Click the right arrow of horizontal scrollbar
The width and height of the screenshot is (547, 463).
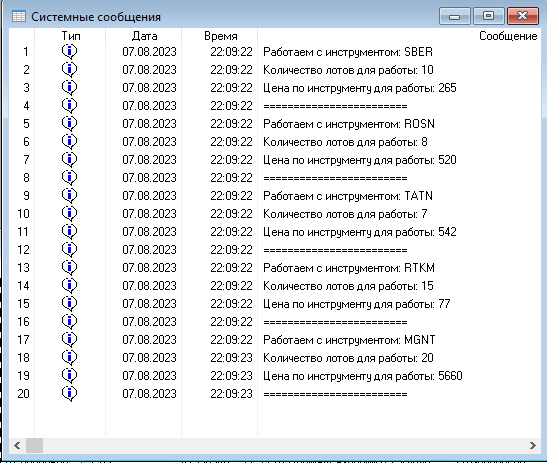tap(532, 446)
